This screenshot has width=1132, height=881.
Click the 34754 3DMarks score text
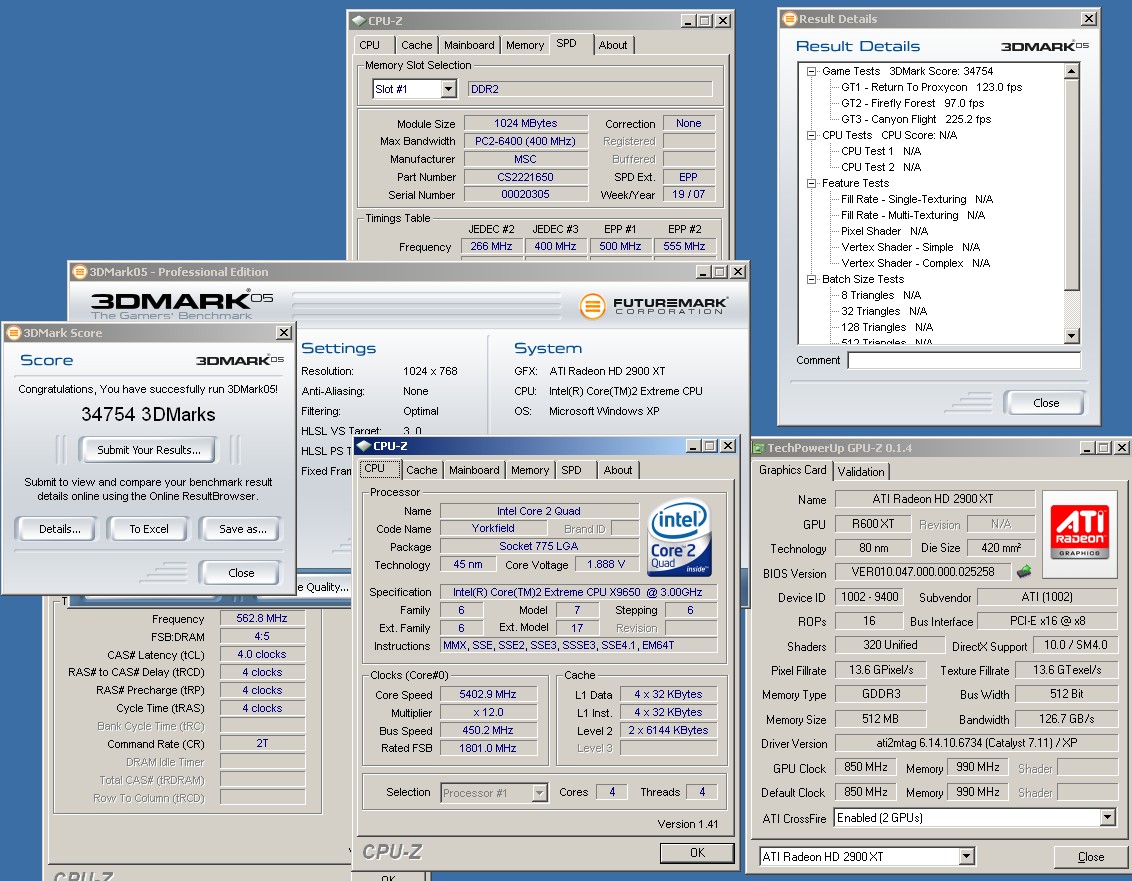(148, 415)
